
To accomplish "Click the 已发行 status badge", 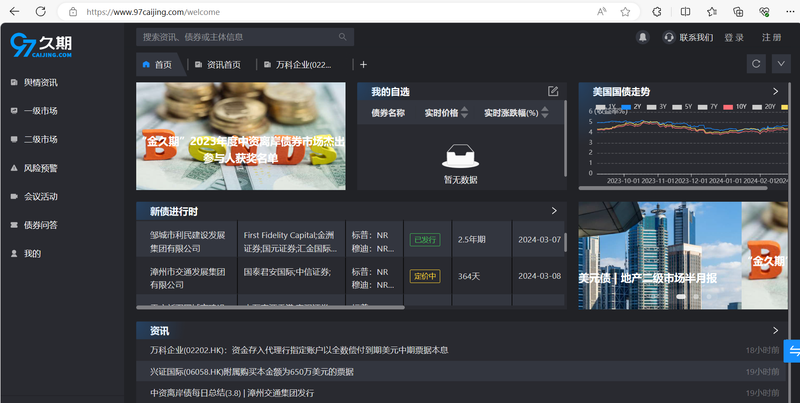I will pyautogui.click(x=425, y=240).
